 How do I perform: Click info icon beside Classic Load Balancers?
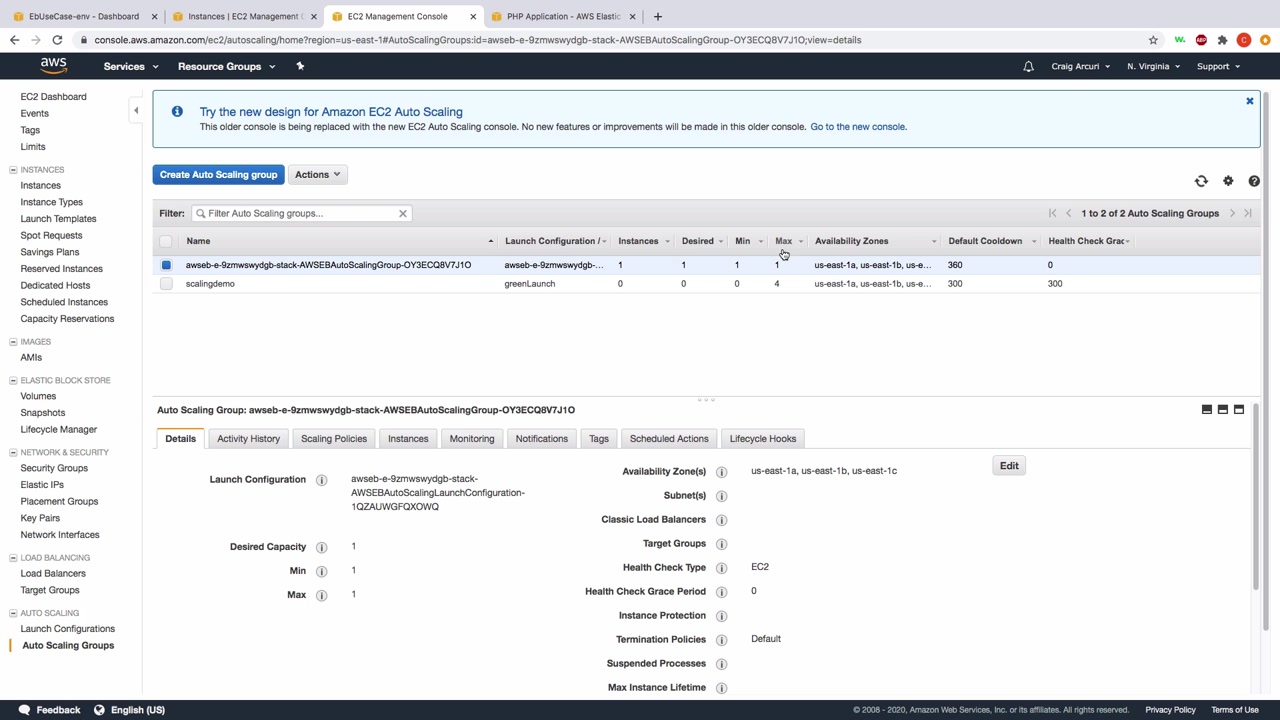click(x=721, y=520)
